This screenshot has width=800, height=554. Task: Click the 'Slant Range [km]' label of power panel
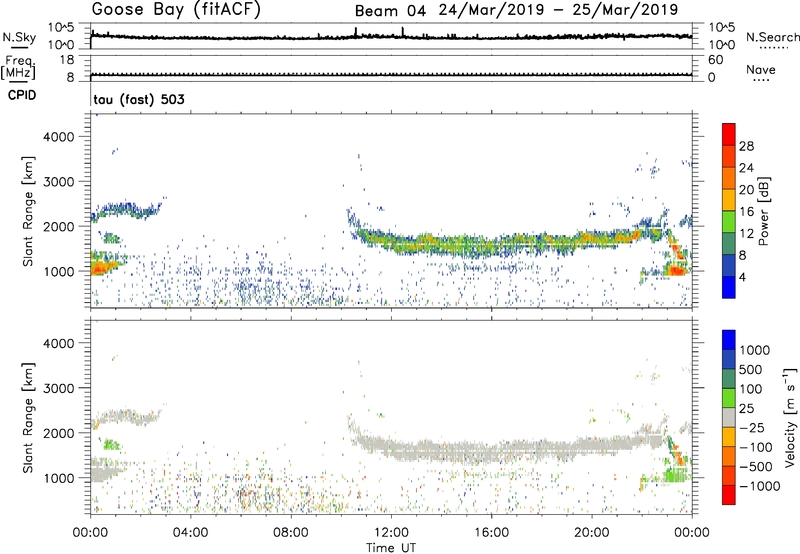(x=28, y=211)
